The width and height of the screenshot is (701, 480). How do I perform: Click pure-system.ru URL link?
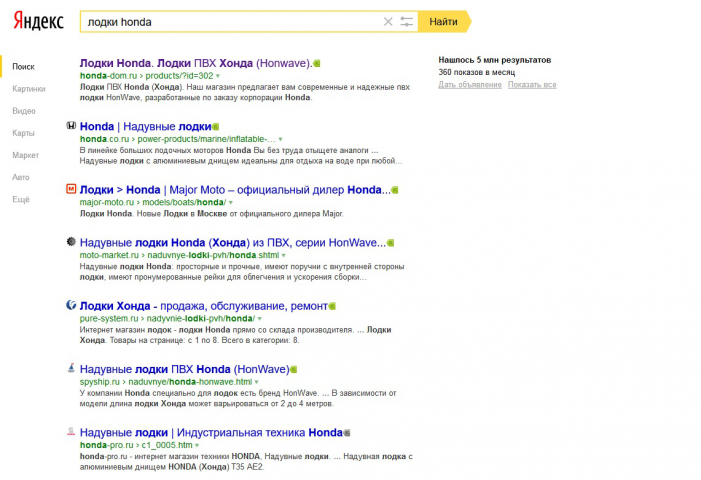click(167, 318)
